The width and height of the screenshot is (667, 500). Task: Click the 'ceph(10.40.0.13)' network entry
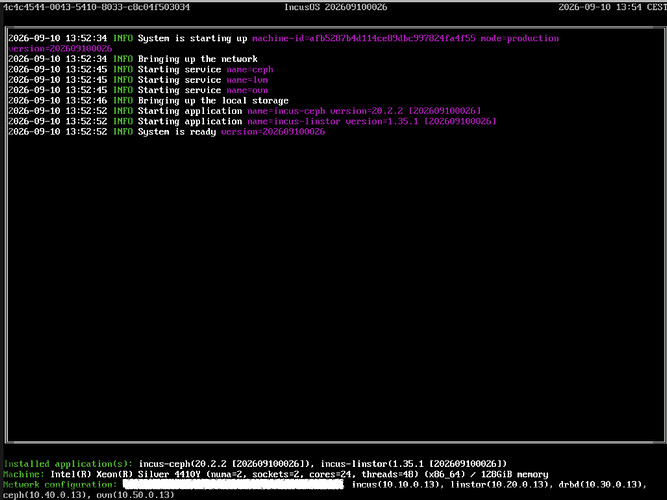tap(45, 495)
